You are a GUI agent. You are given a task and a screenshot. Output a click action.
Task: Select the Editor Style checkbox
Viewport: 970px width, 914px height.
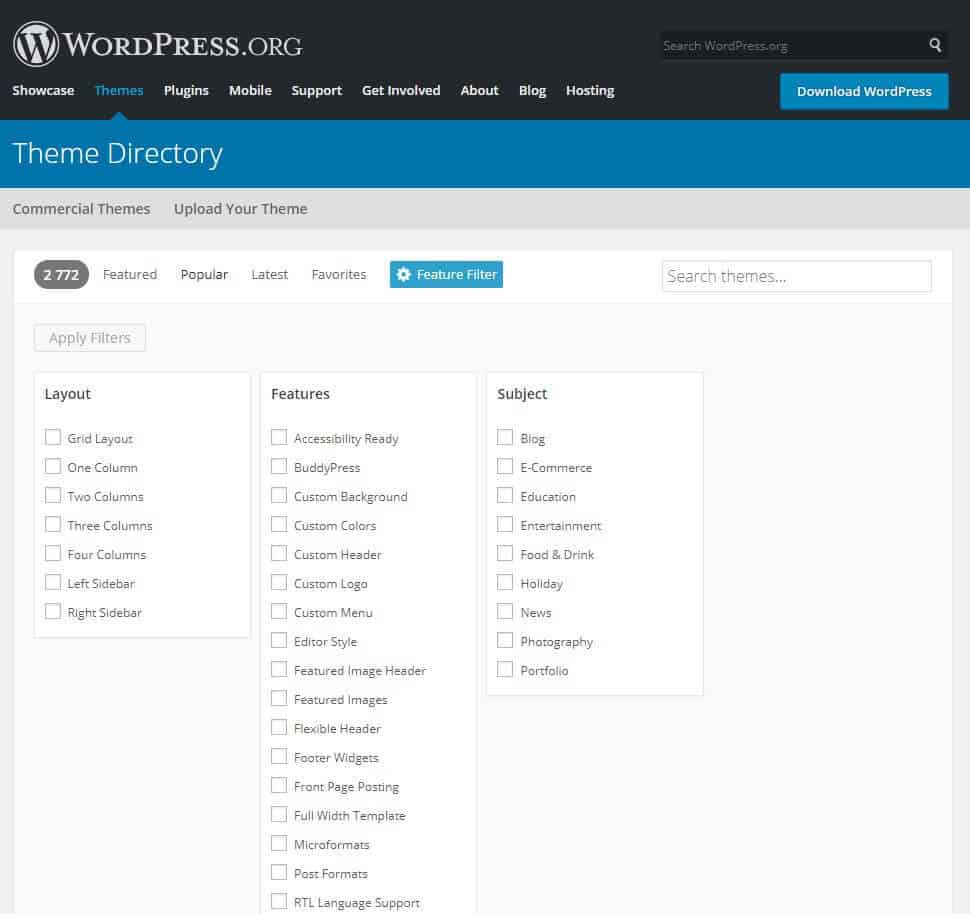tap(279, 640)
